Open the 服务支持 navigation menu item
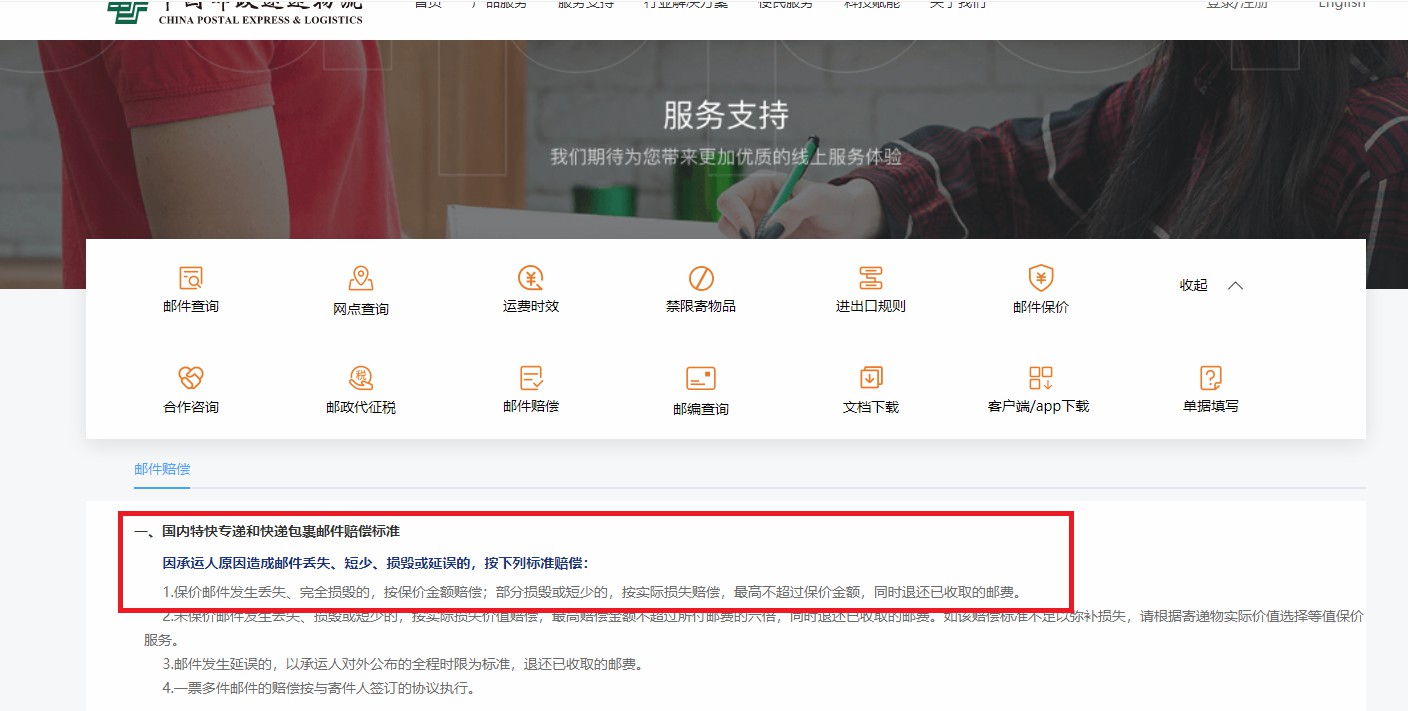The image size is (1408, 711). tap(586, 5)
